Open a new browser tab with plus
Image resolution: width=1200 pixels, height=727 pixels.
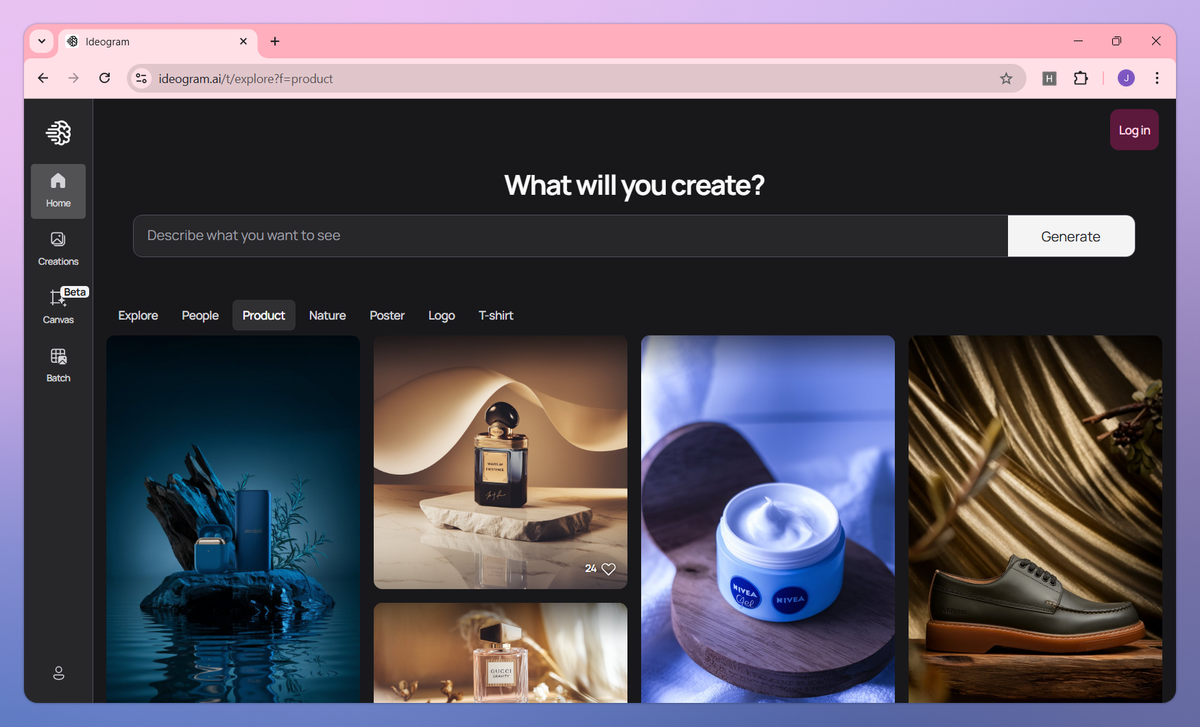coord(275,41)
